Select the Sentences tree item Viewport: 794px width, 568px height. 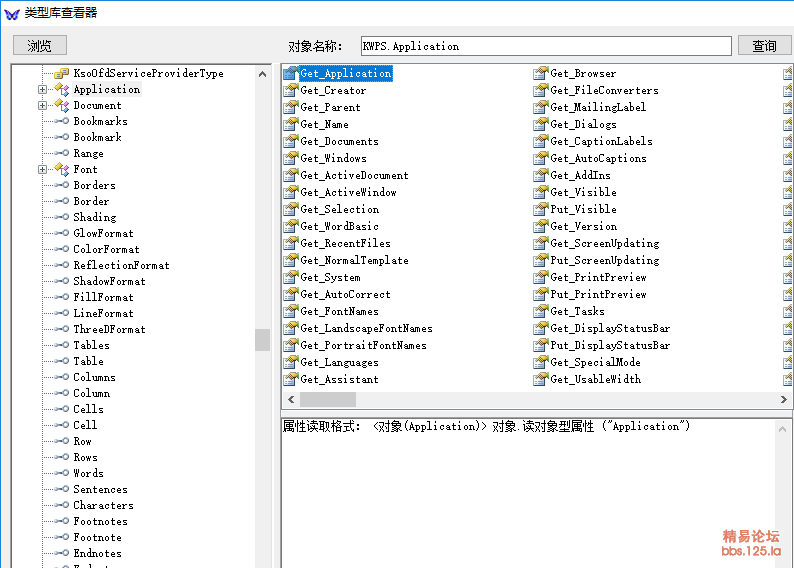(100, 489)
